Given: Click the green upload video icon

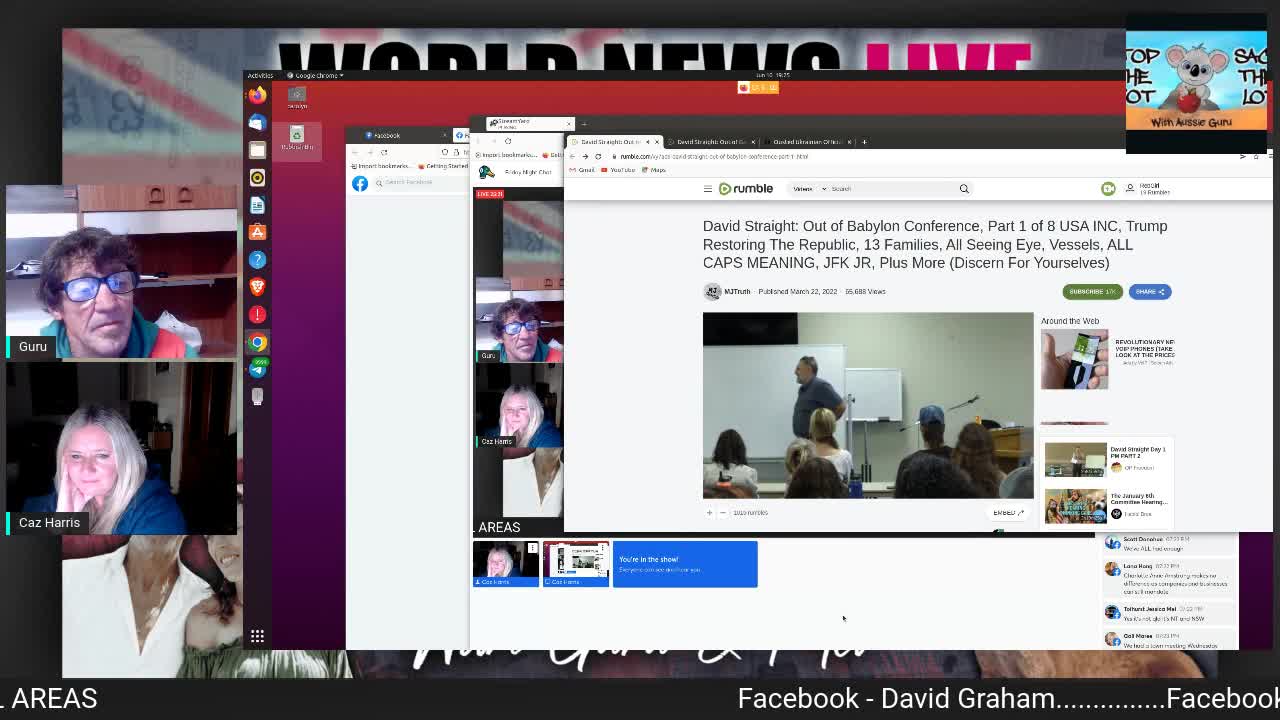Looking at the screenshot, I should click(1108, 189).
